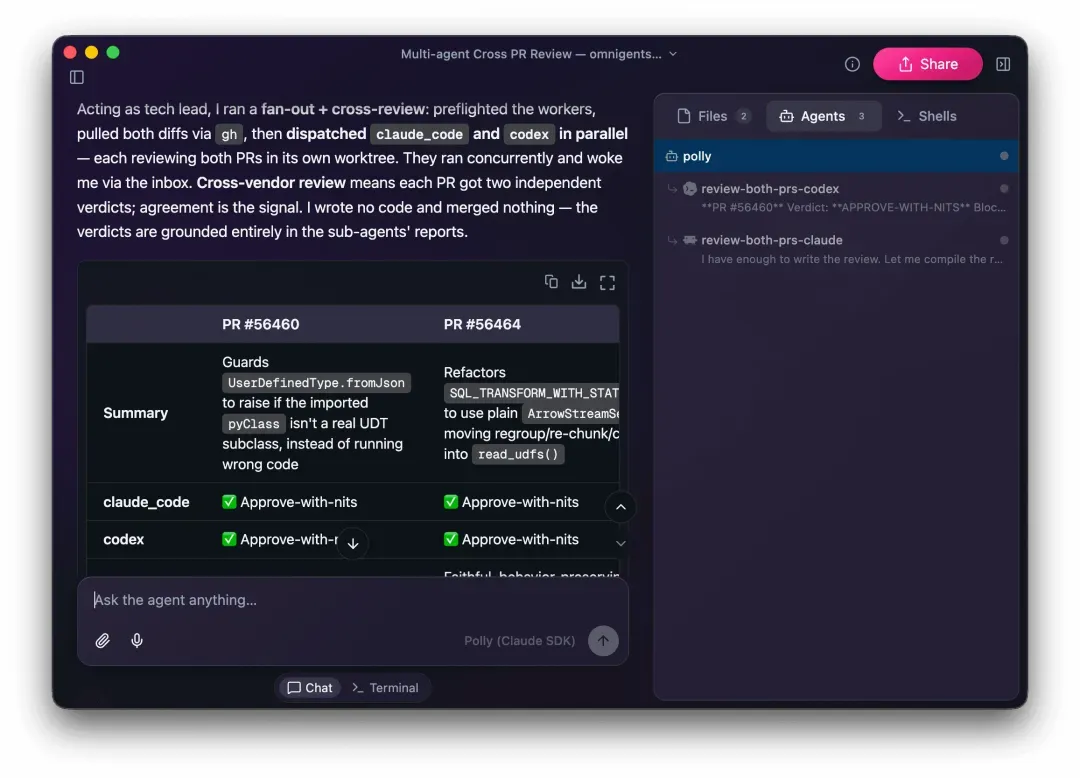Image resolution: width=1080 pixels, height=778 pixels.
Task: Start voice input with the microphone icon
Action: [137, 641]
